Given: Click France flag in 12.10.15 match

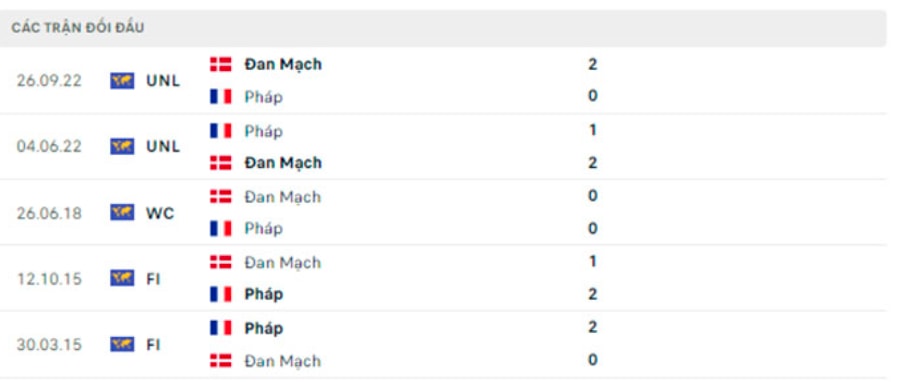Looking at the screenshot, I should pos(220,294).
